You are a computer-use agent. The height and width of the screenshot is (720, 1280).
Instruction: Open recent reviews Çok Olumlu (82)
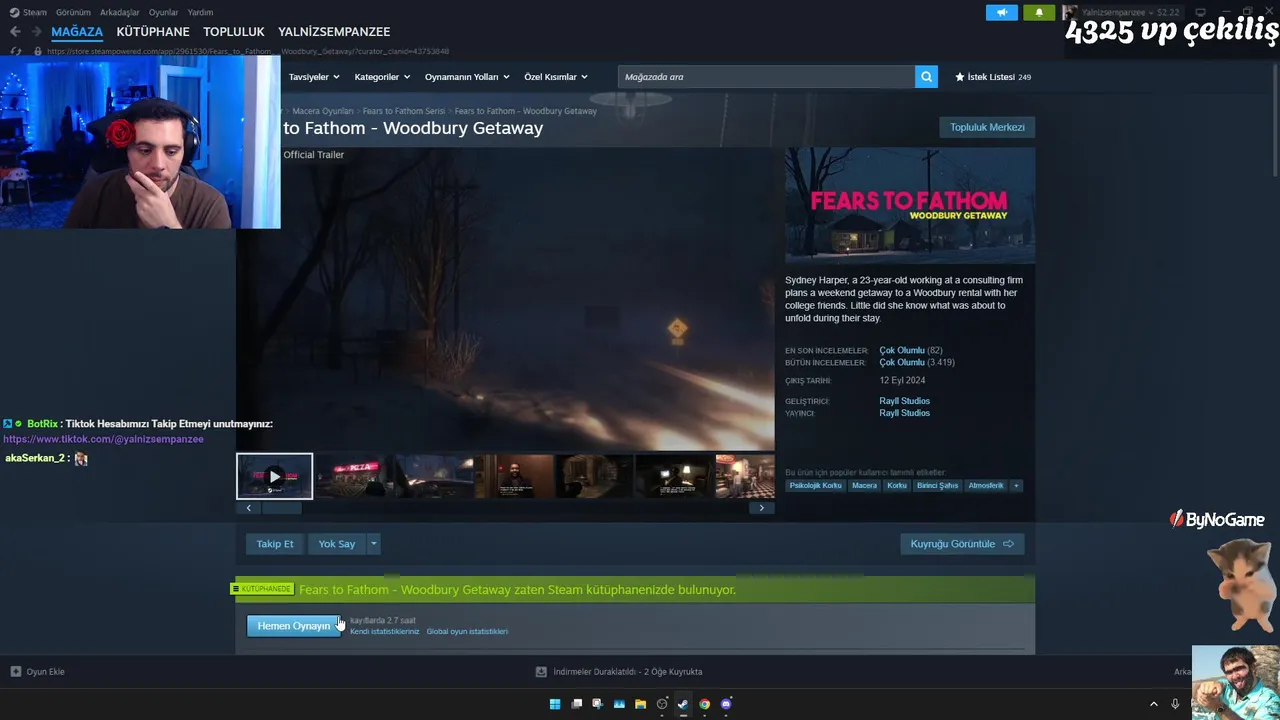[910, 351]
